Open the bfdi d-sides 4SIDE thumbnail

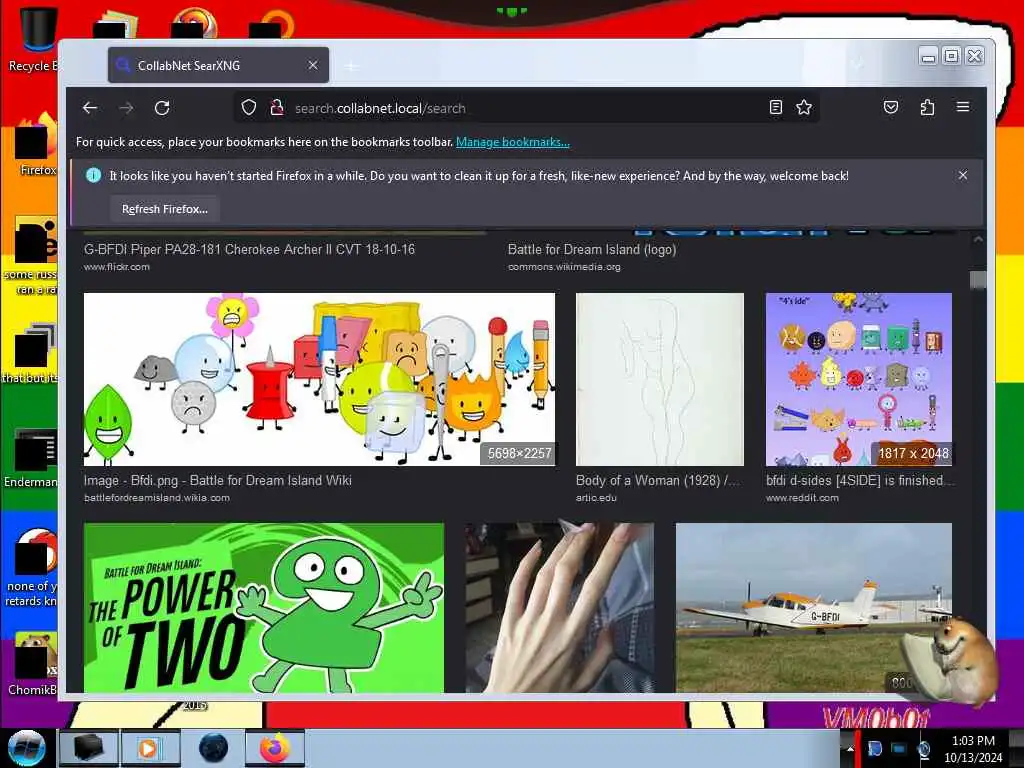859,379
